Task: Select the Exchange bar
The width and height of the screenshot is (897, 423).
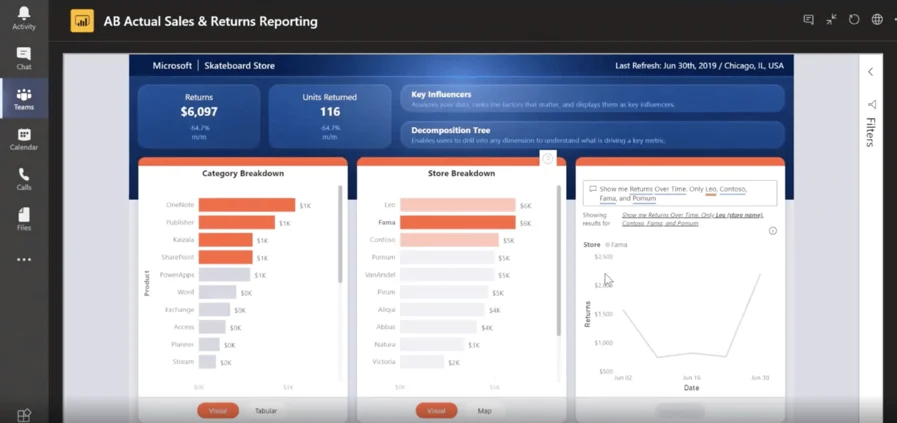Action: (x=214, y=310)
